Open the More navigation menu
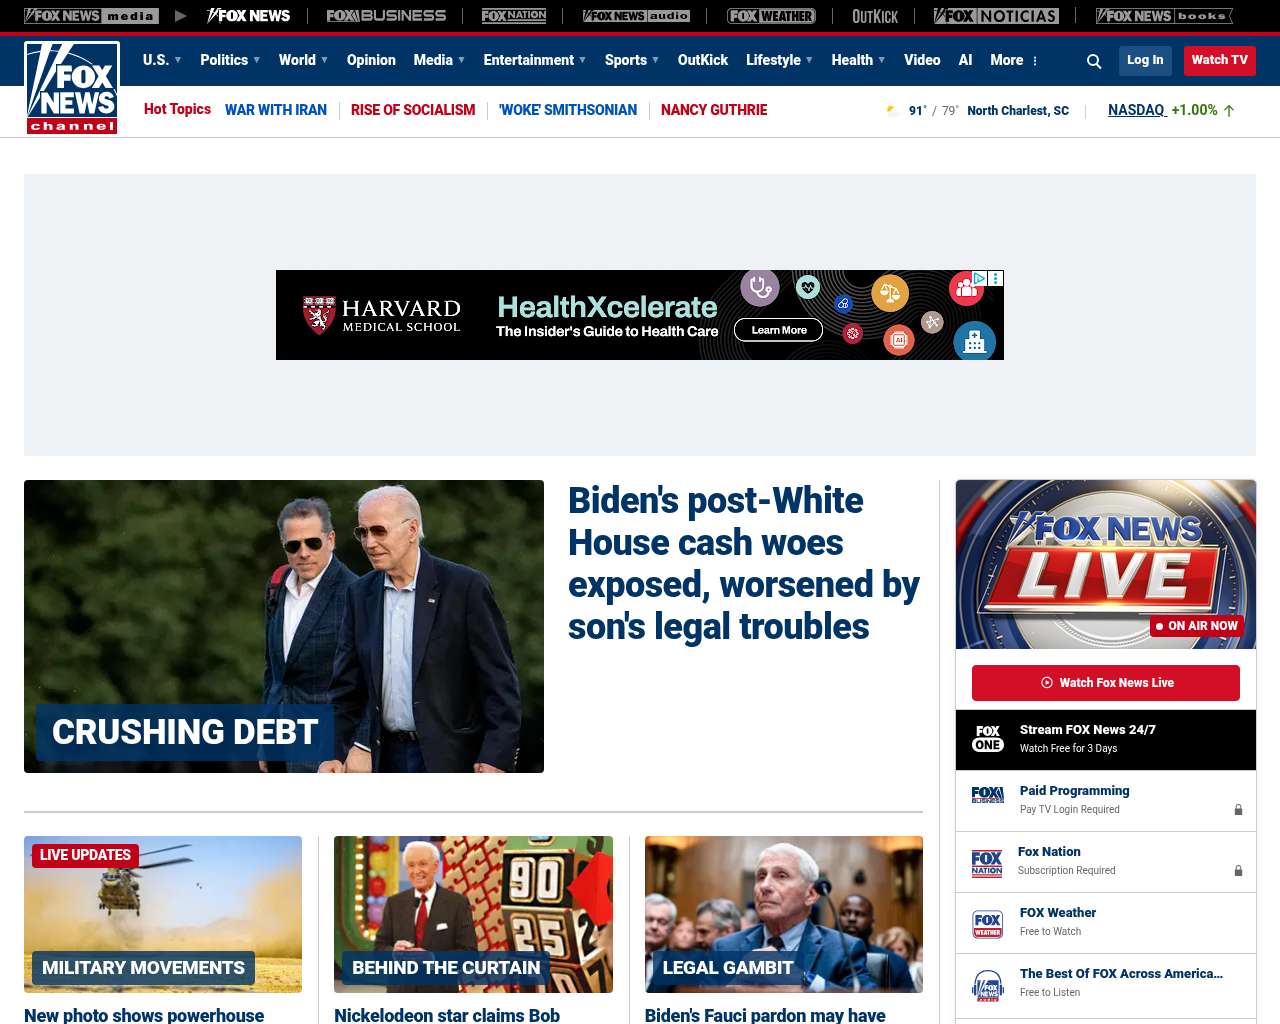This screenshot has width=1280, height=1024. (x=1007, y=60)
